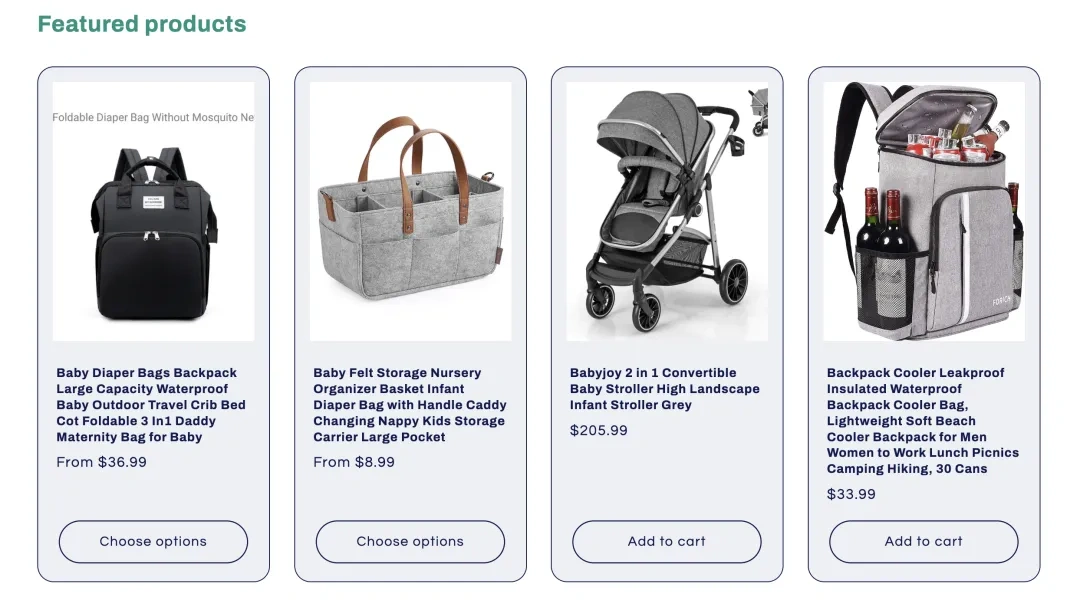Click the From $36.99 price
Image resolution: width=1080 pixels, height=610 pixels.
101,462
